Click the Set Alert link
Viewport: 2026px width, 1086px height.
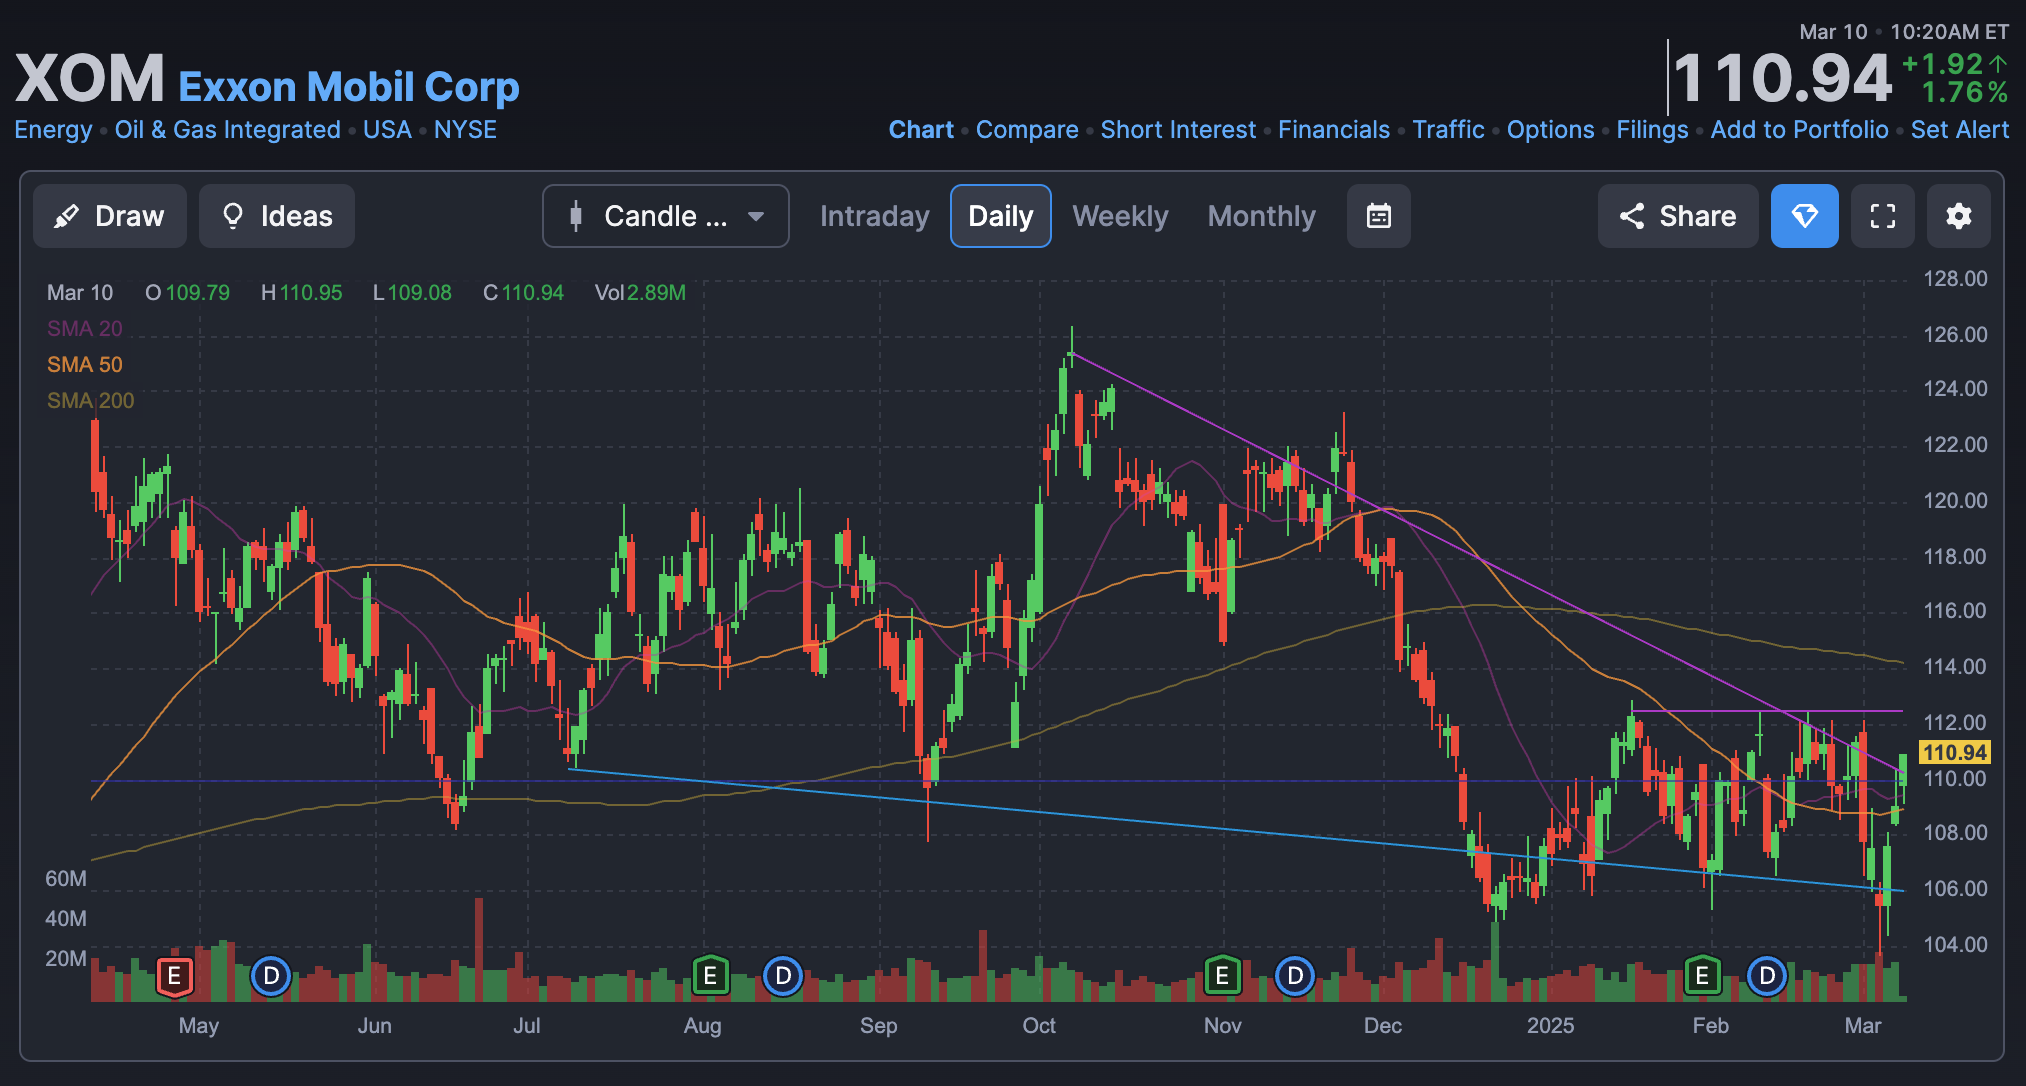[1959, 130]
